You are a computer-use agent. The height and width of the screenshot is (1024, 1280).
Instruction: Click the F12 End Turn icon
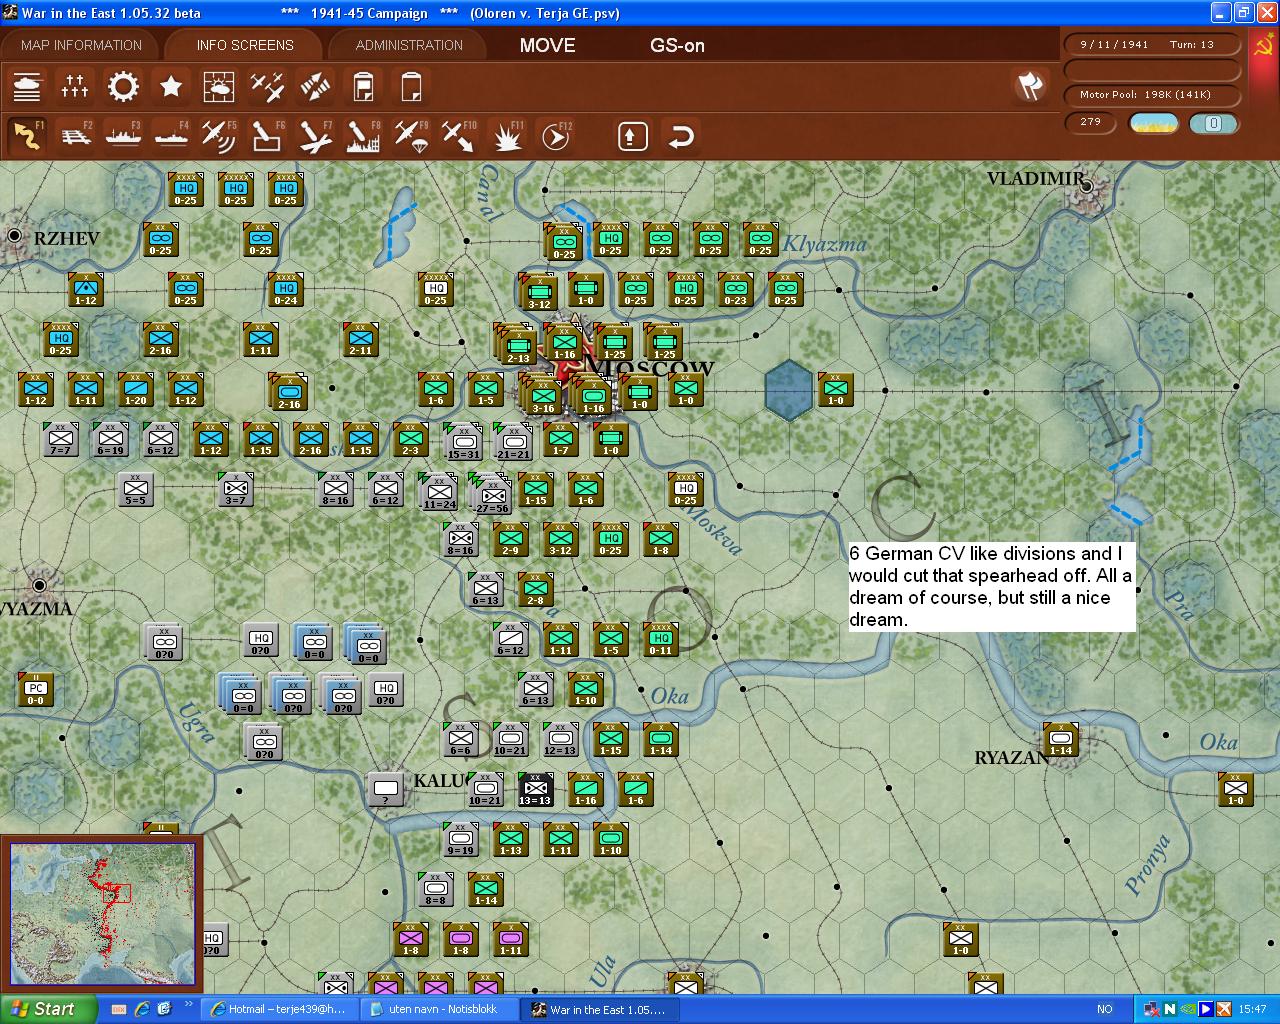[555, 135]
